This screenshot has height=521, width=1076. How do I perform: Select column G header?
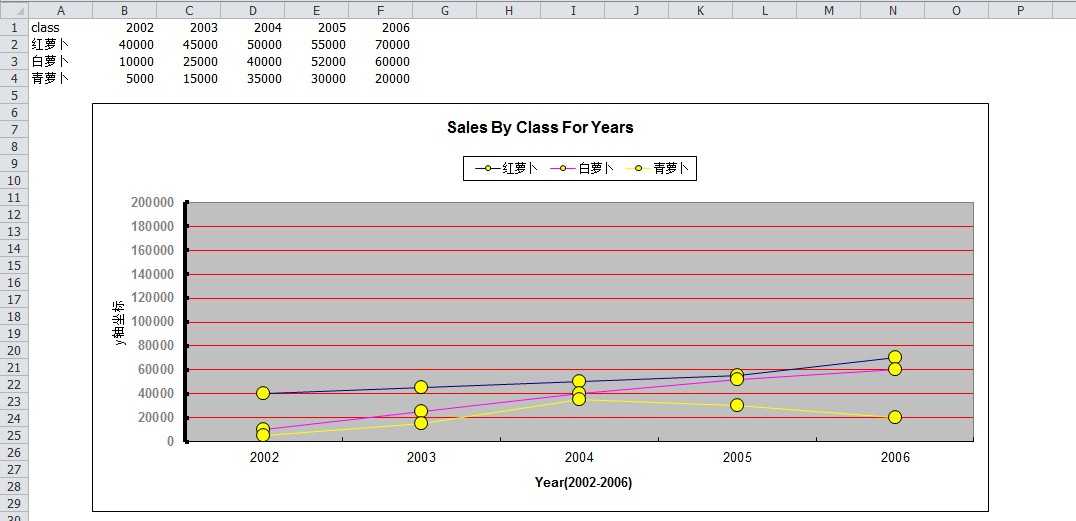445,10
